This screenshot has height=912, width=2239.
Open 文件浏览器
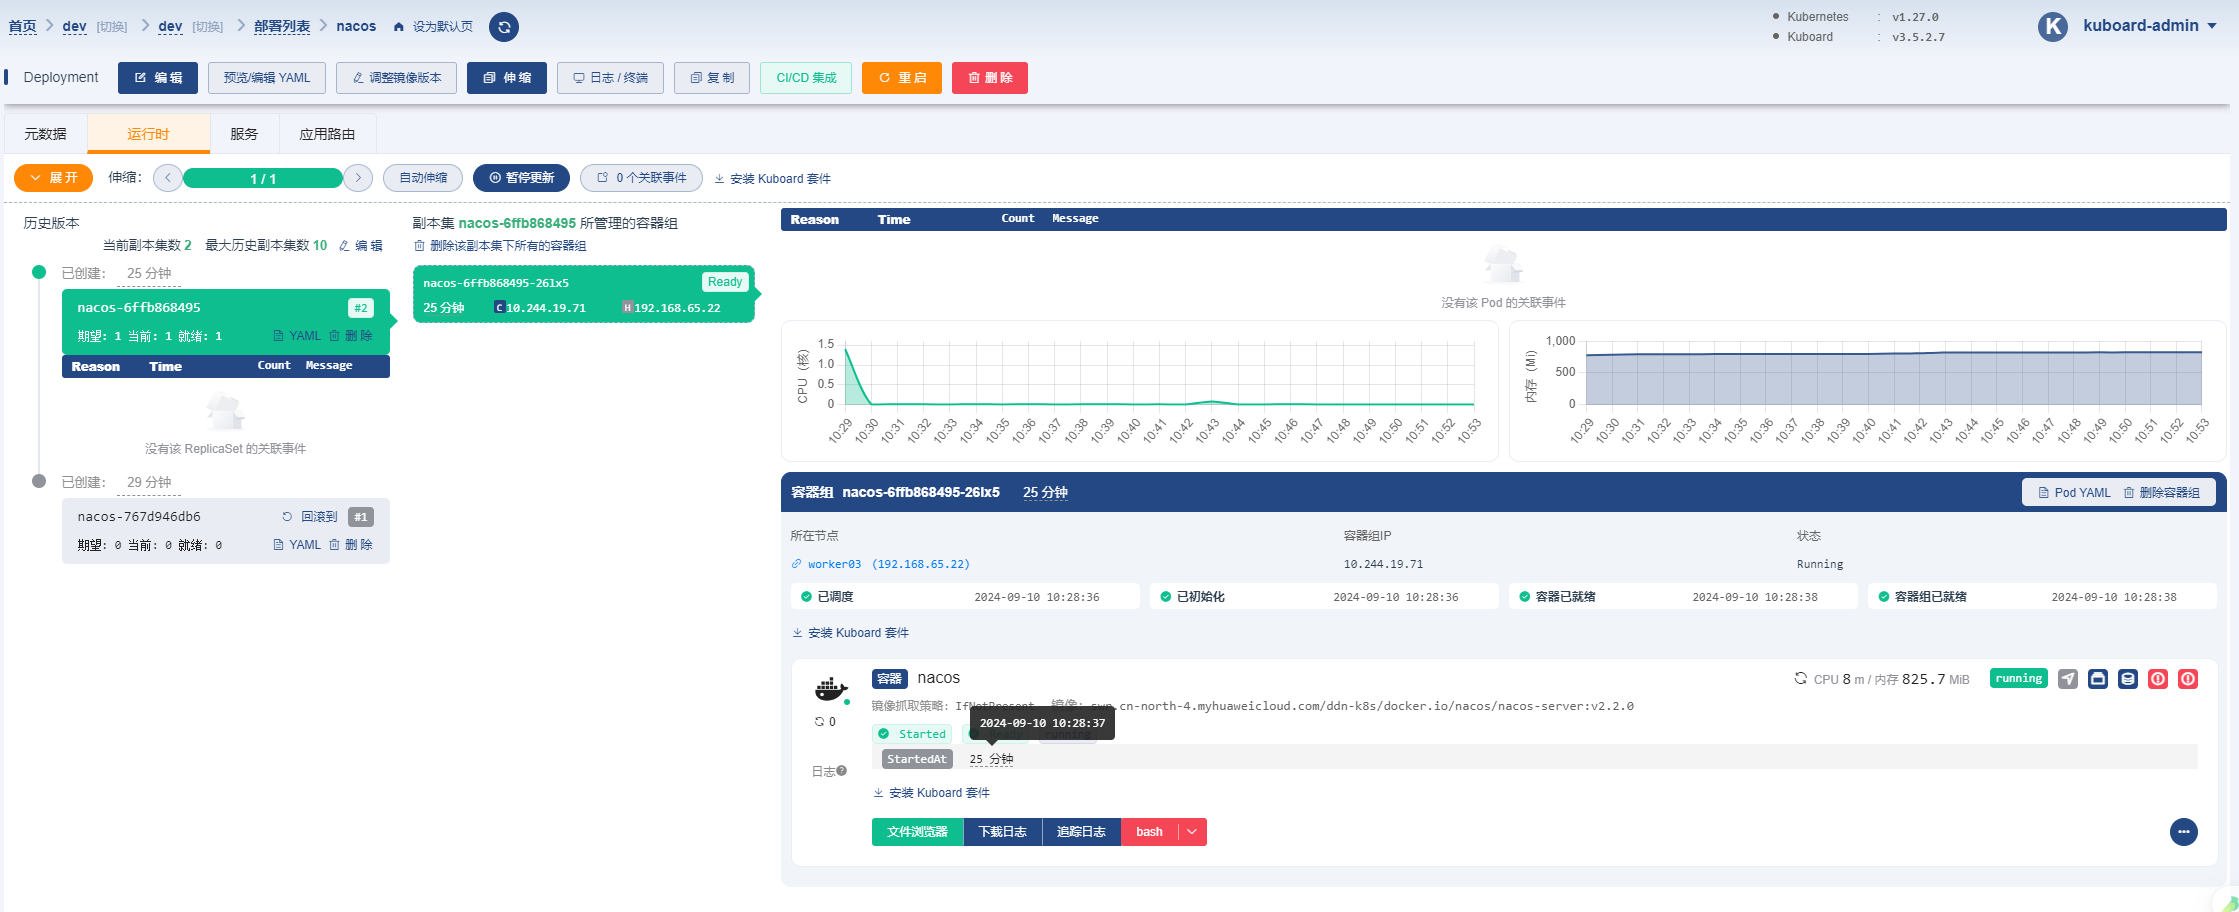point(917,832)
